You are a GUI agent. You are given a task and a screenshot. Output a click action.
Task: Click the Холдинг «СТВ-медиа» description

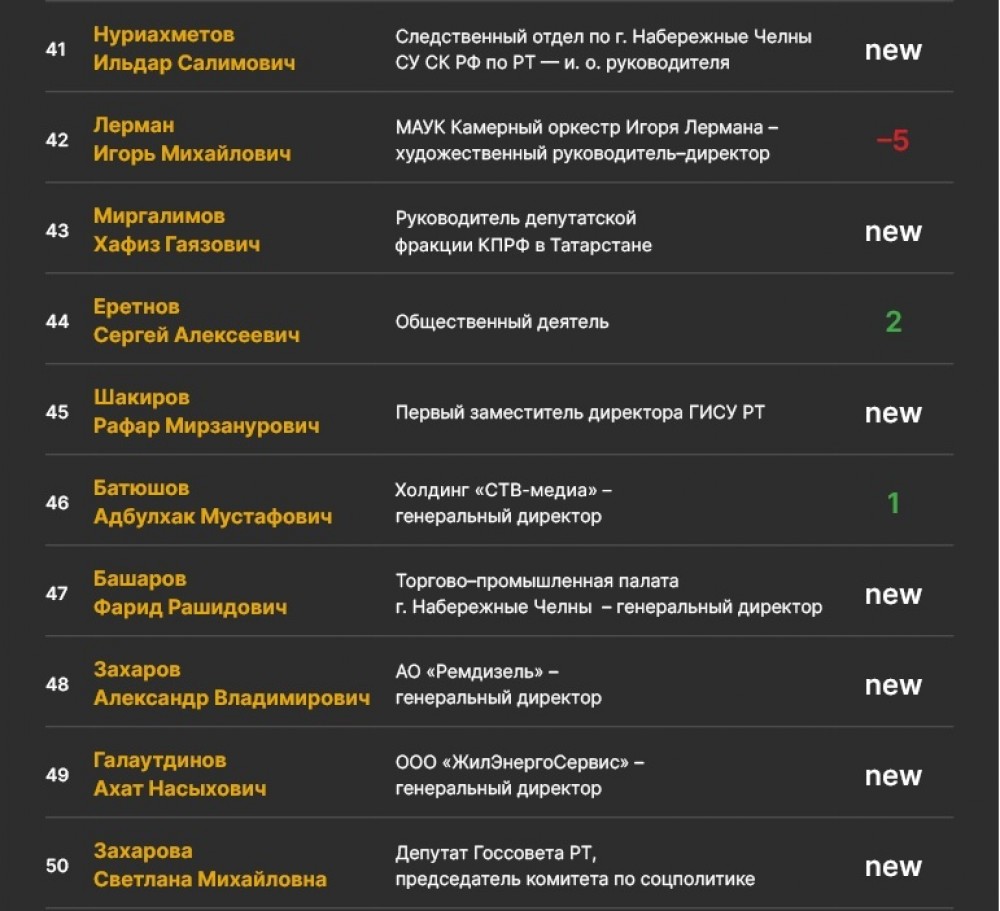coord(503,503)
